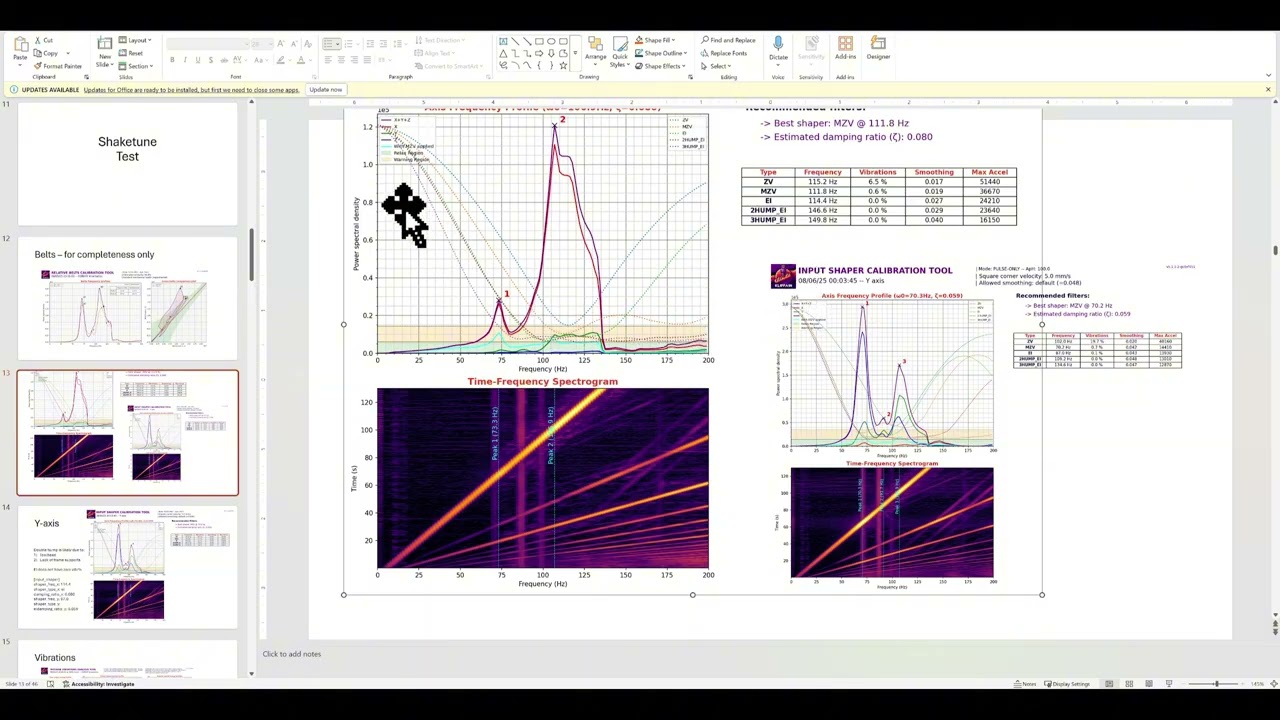
Task: Click the font color swatch
Action: (x=301, y=60)
